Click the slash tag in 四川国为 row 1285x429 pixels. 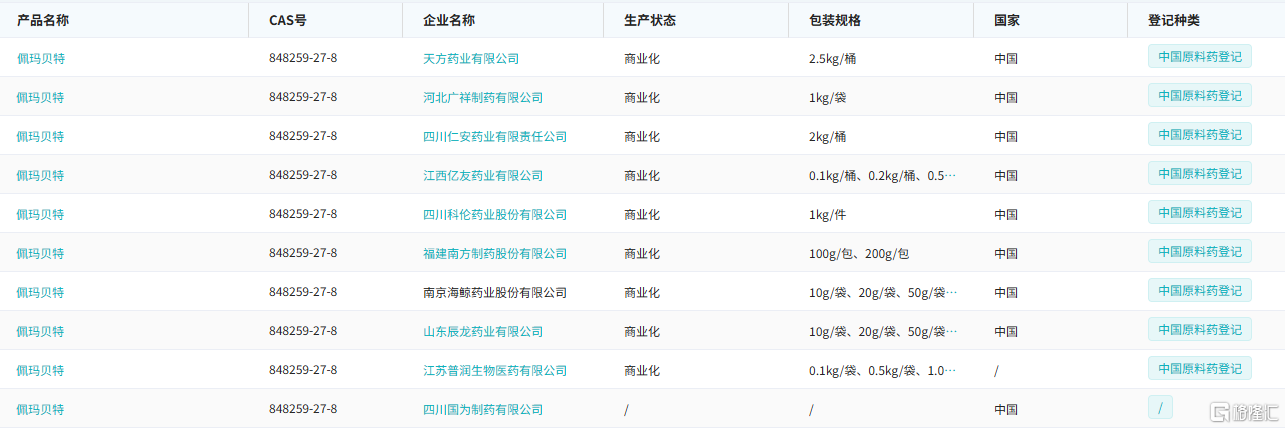pos(1160,407)
